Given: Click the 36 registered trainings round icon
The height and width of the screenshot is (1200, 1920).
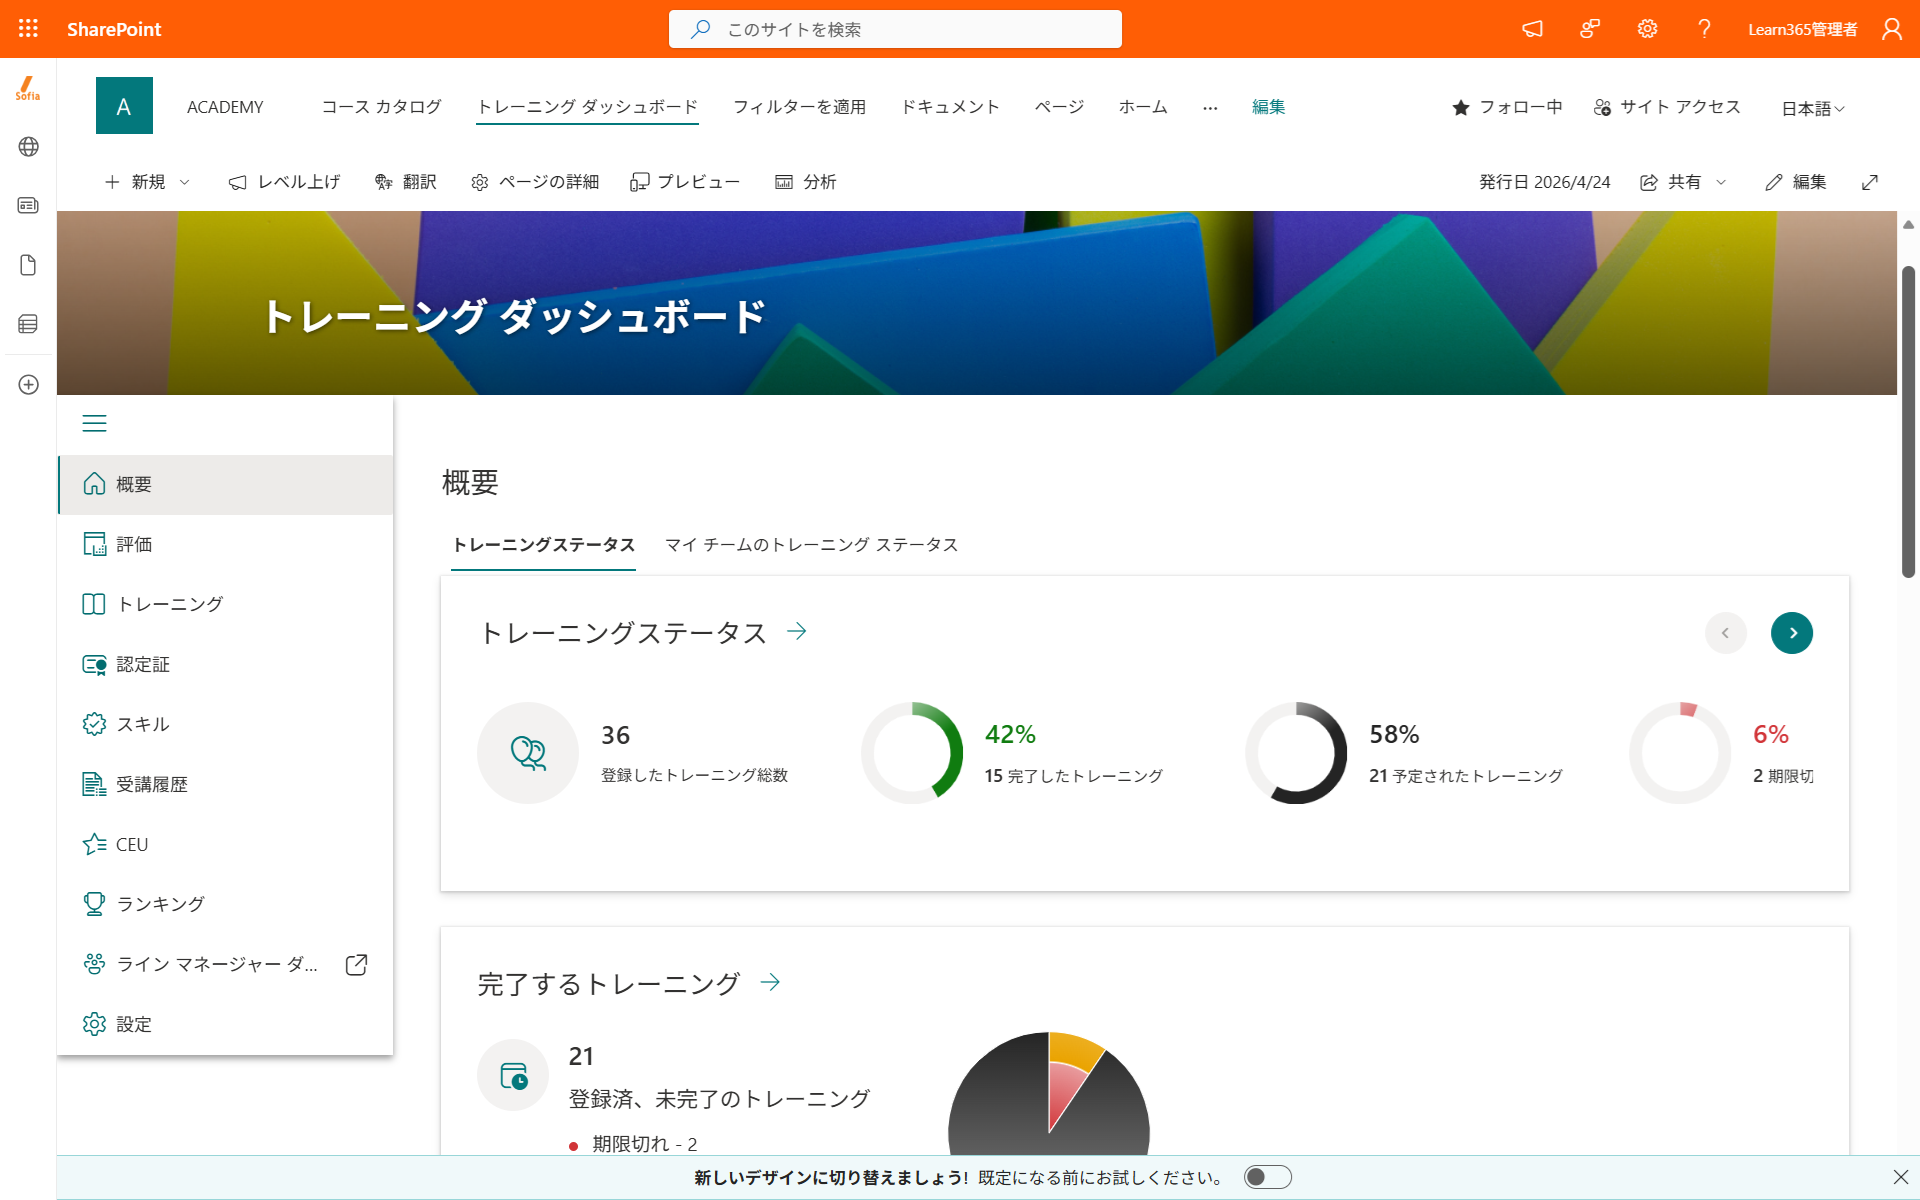Looking at the screenshot, I should (528, 753).
